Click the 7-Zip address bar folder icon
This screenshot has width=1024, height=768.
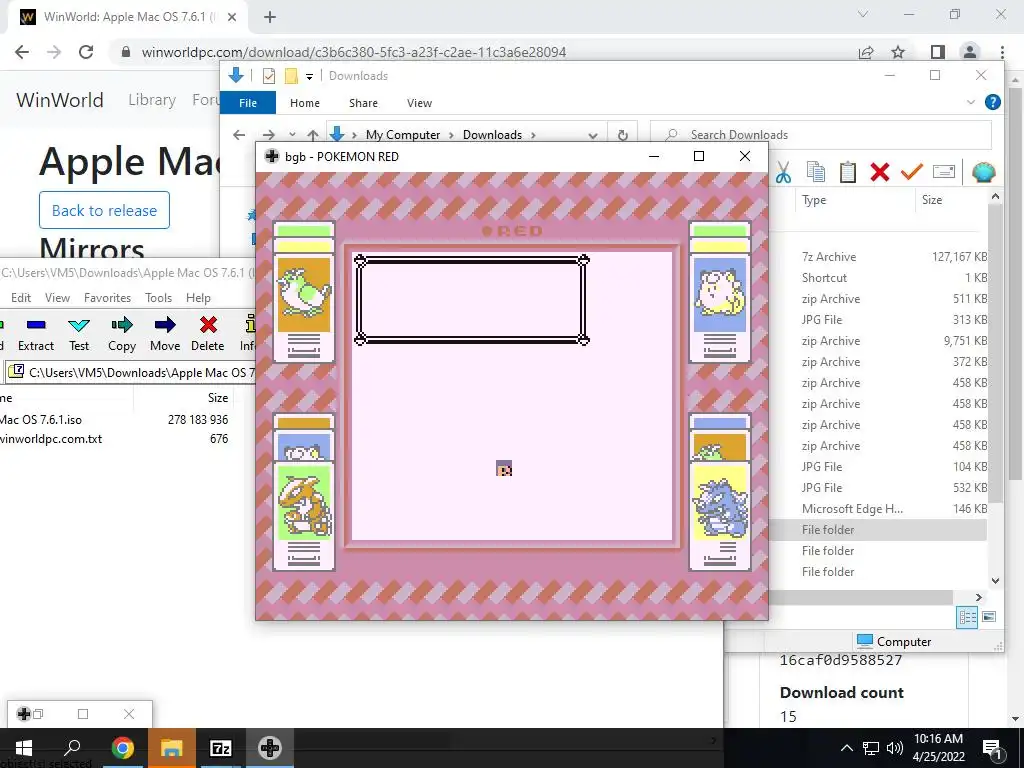(16, 372)
